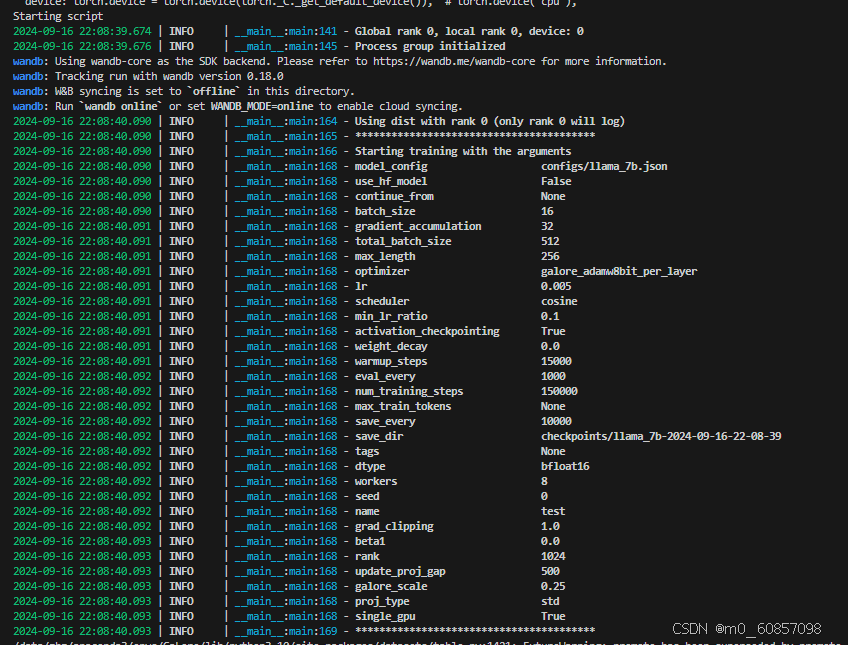Image resolution: width=848 pixels, height=645 pixels.
Task: Click the name value 'test'
Action: [553, 511]
